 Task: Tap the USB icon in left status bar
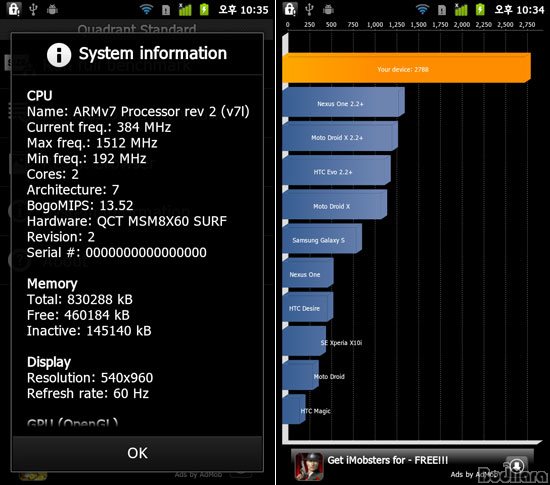(33, 9)
